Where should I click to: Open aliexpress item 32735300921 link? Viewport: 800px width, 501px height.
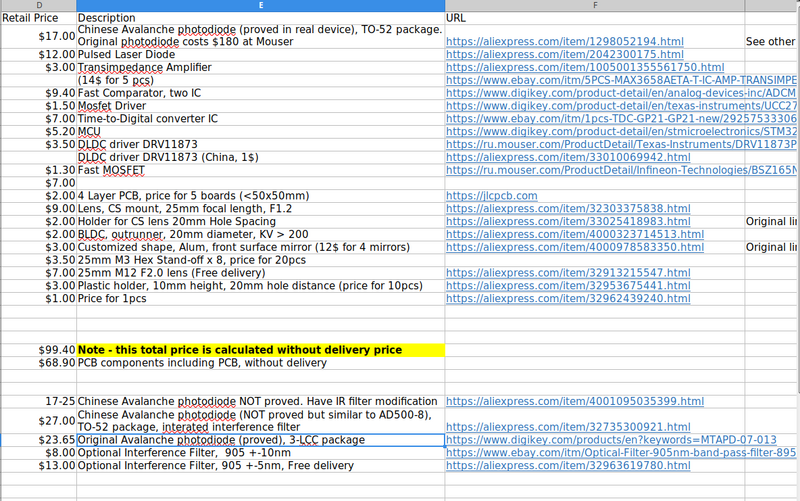tap(568, 427)
